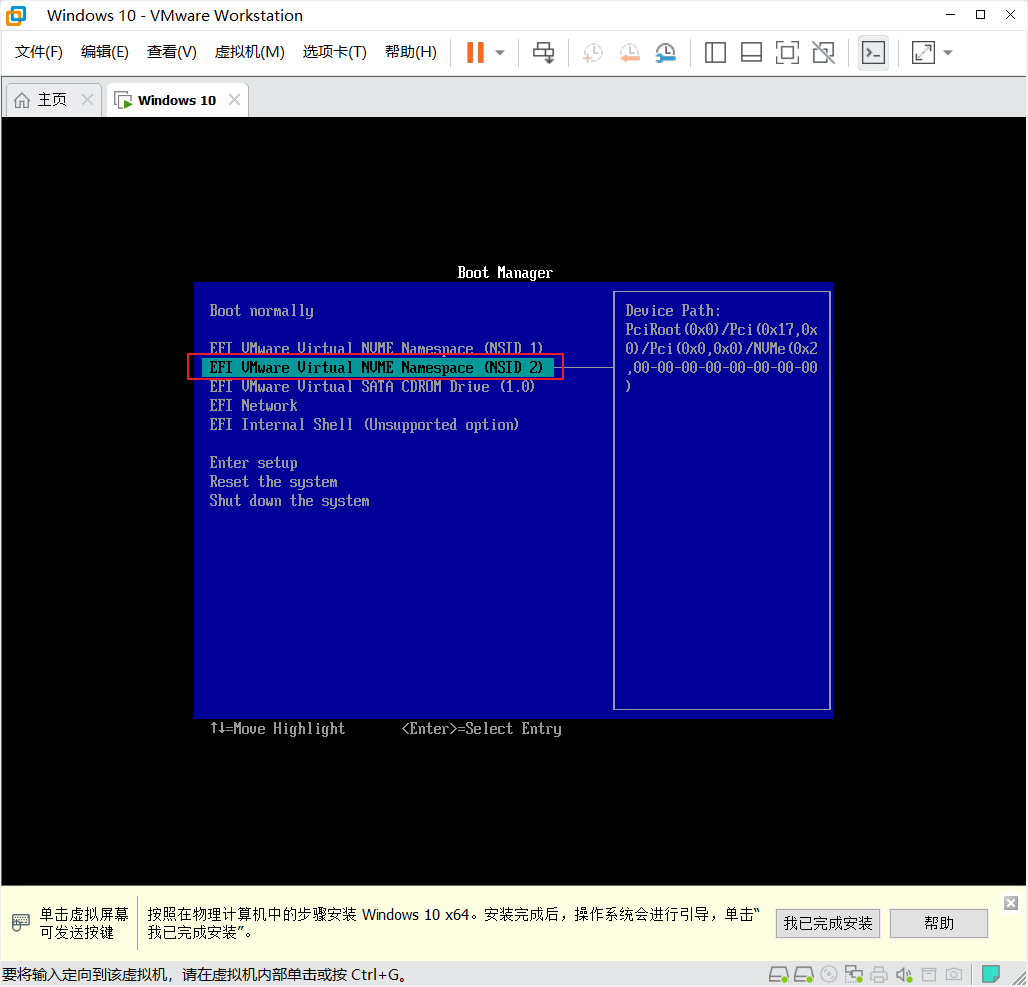Open the 文件(F) menu
This screenshot has width=1028, height=987.
click(39, 52)
